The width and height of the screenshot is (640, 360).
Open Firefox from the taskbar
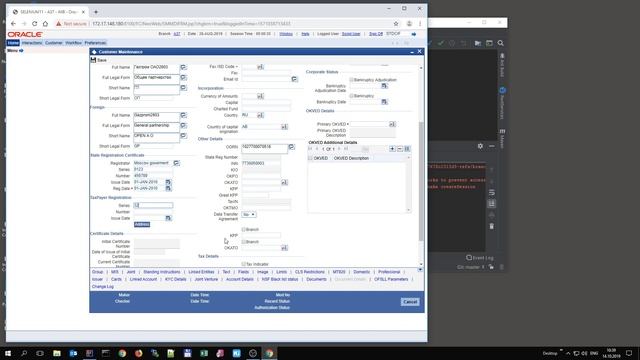[x=138, y=353]
